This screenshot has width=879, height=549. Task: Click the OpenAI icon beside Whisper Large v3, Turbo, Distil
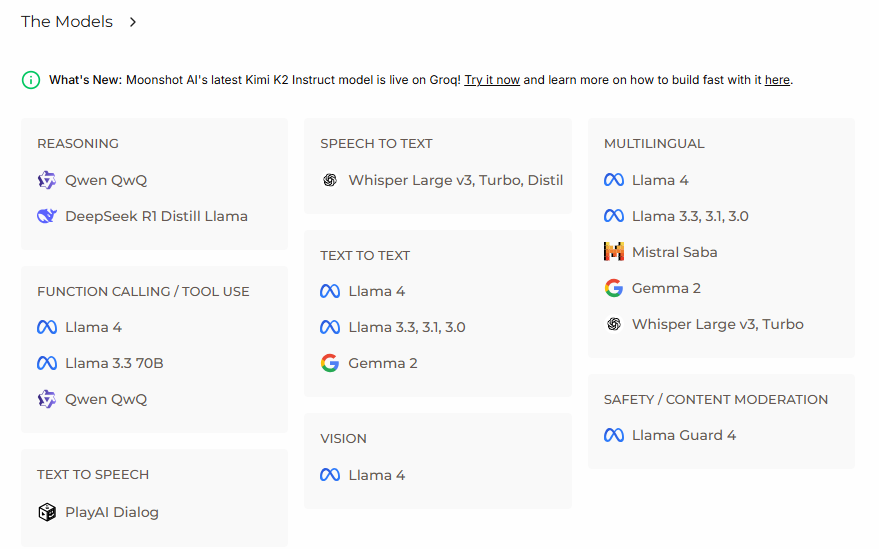click(330, 180)
